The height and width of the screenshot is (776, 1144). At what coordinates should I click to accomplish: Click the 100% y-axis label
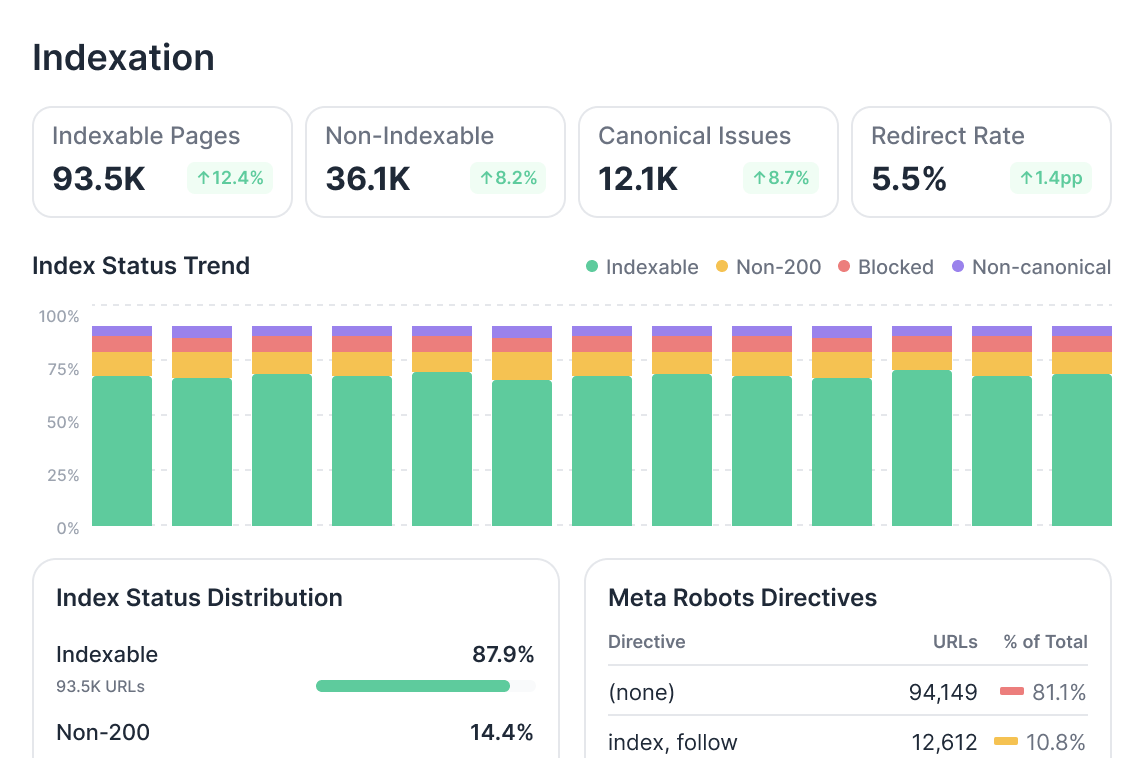pyautogui.click(x=58, y=317)
